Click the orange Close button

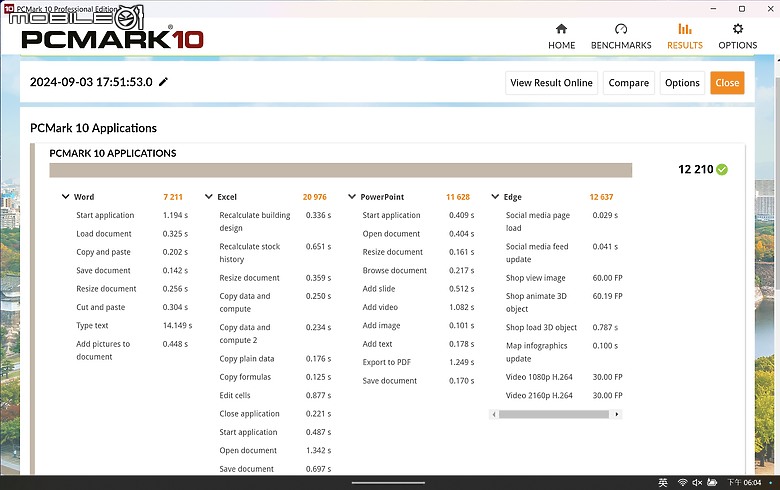tap(727, 83)
